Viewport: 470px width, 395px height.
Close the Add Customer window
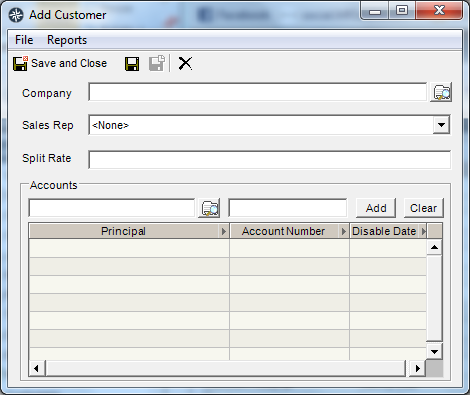click(x=439, y=11)
